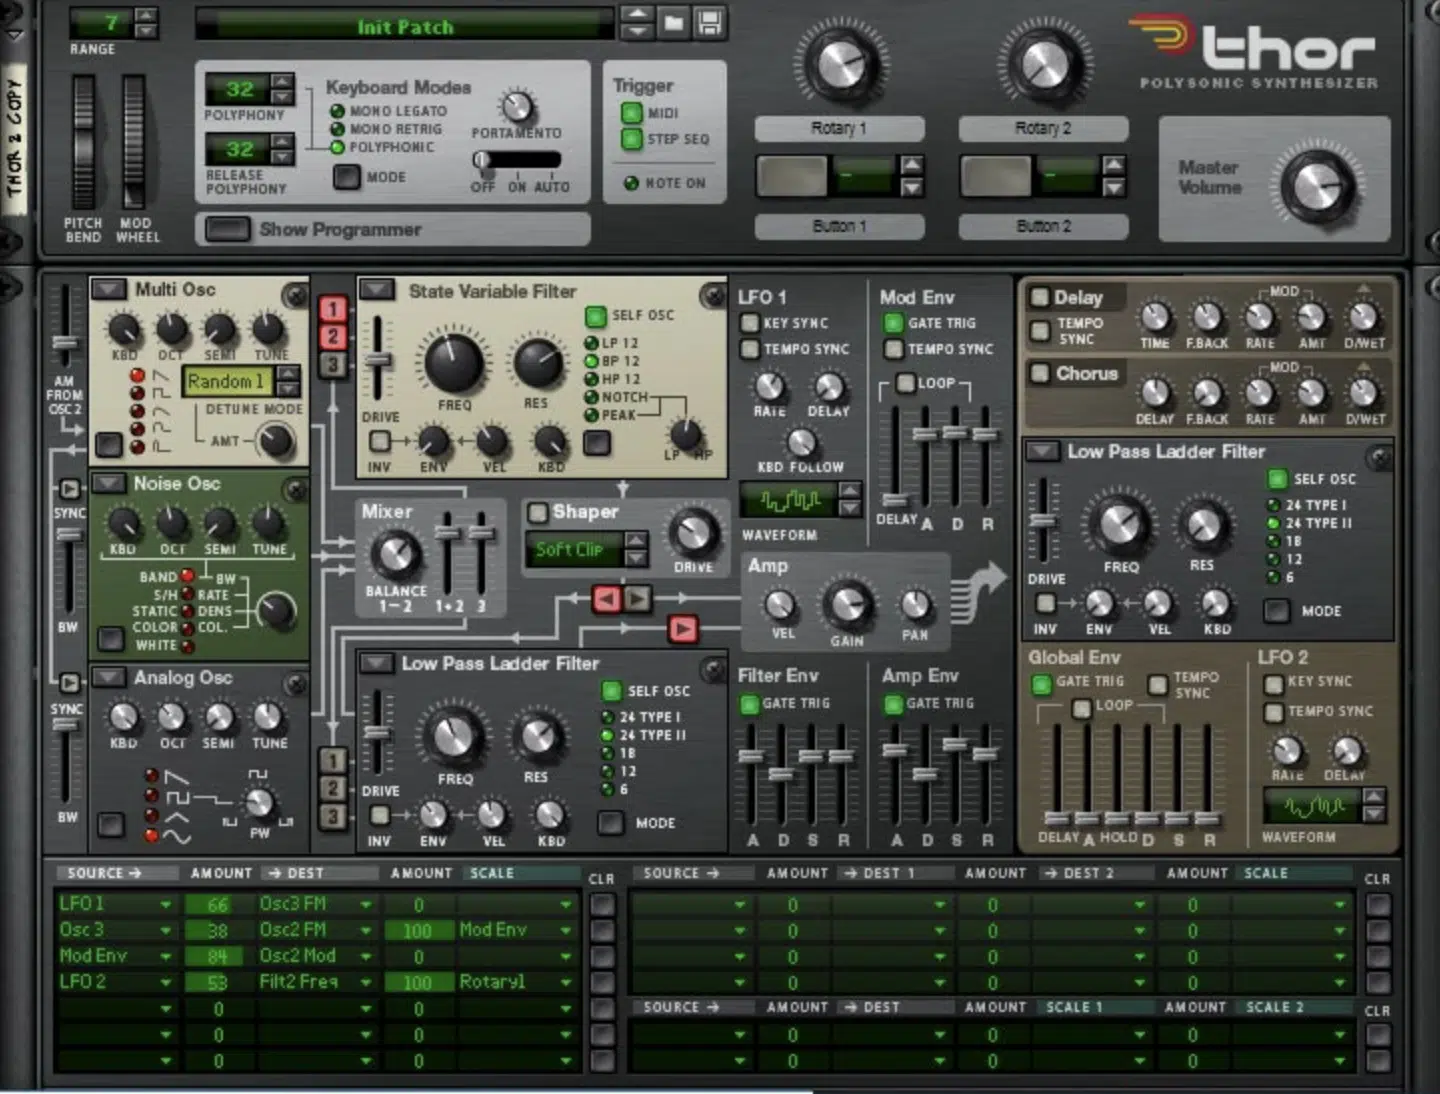Select Notch filter mode
1440x1094 pixels.
pos(591,397)
